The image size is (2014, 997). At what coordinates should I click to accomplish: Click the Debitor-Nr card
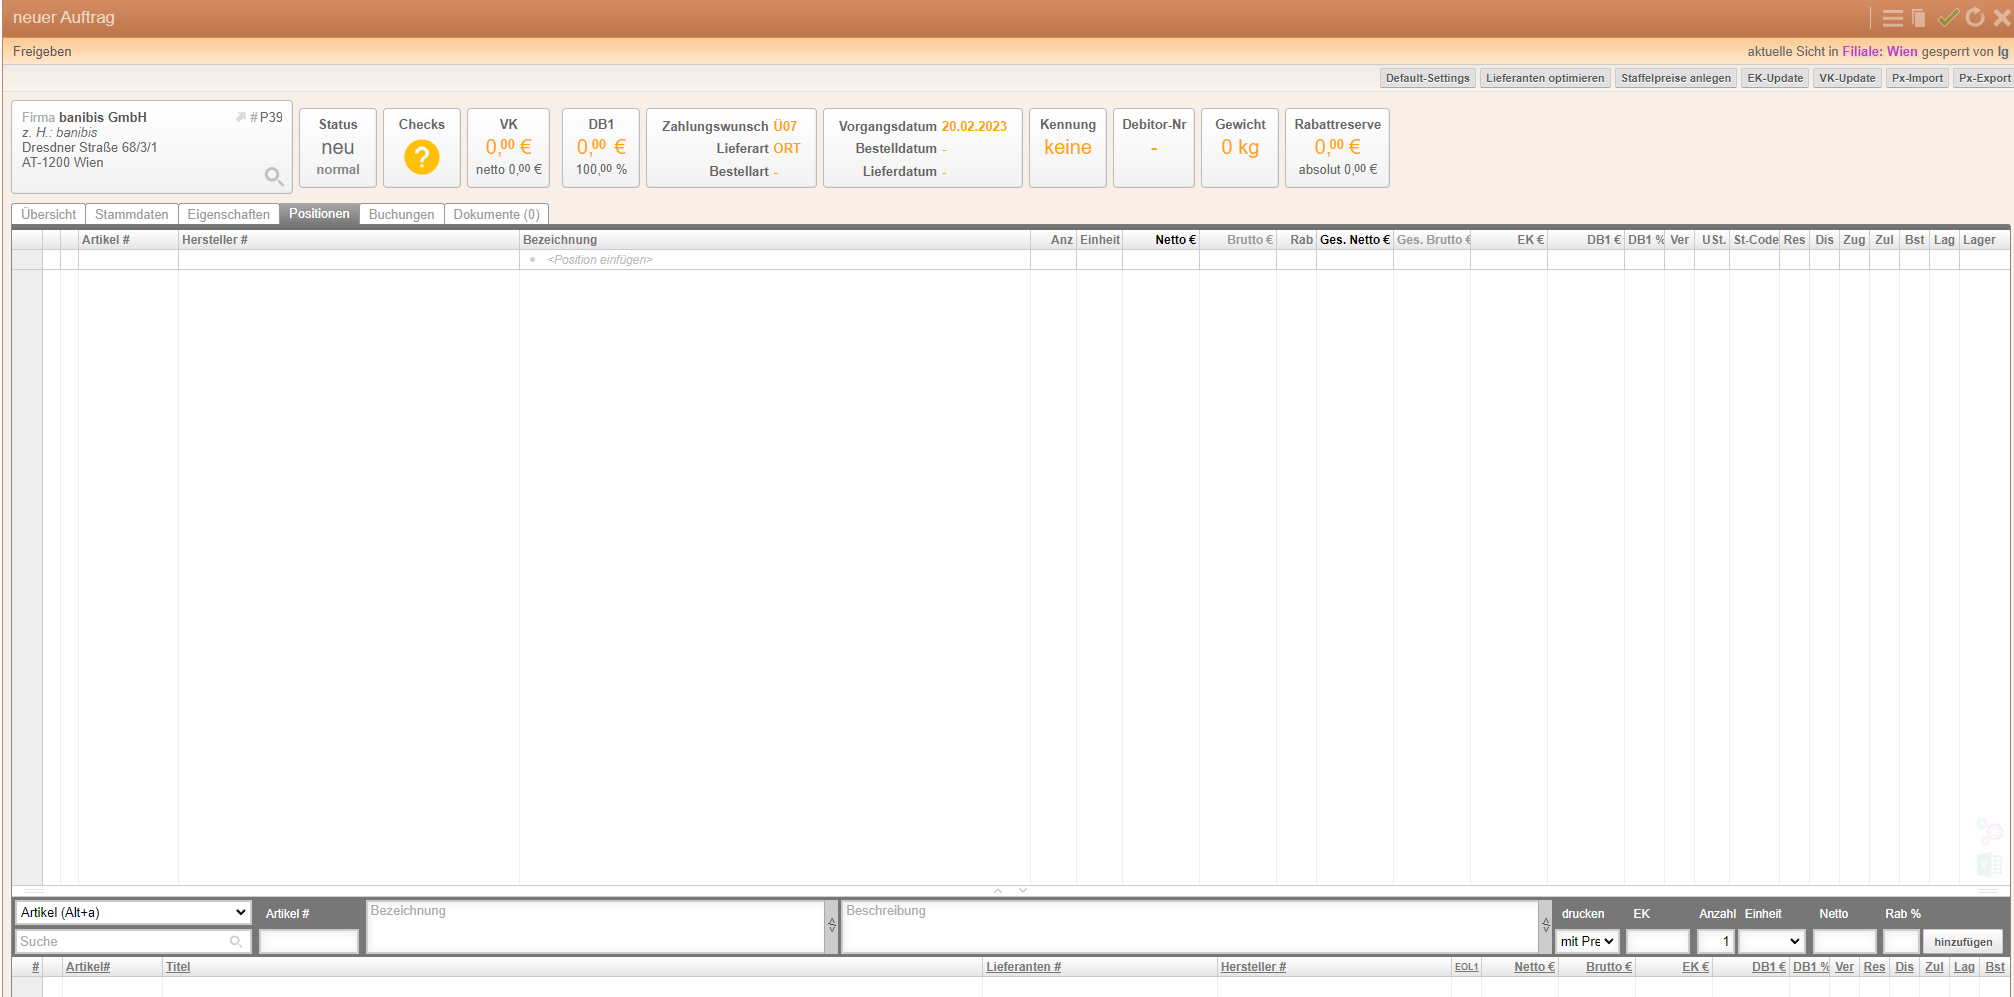[1154, 147]
